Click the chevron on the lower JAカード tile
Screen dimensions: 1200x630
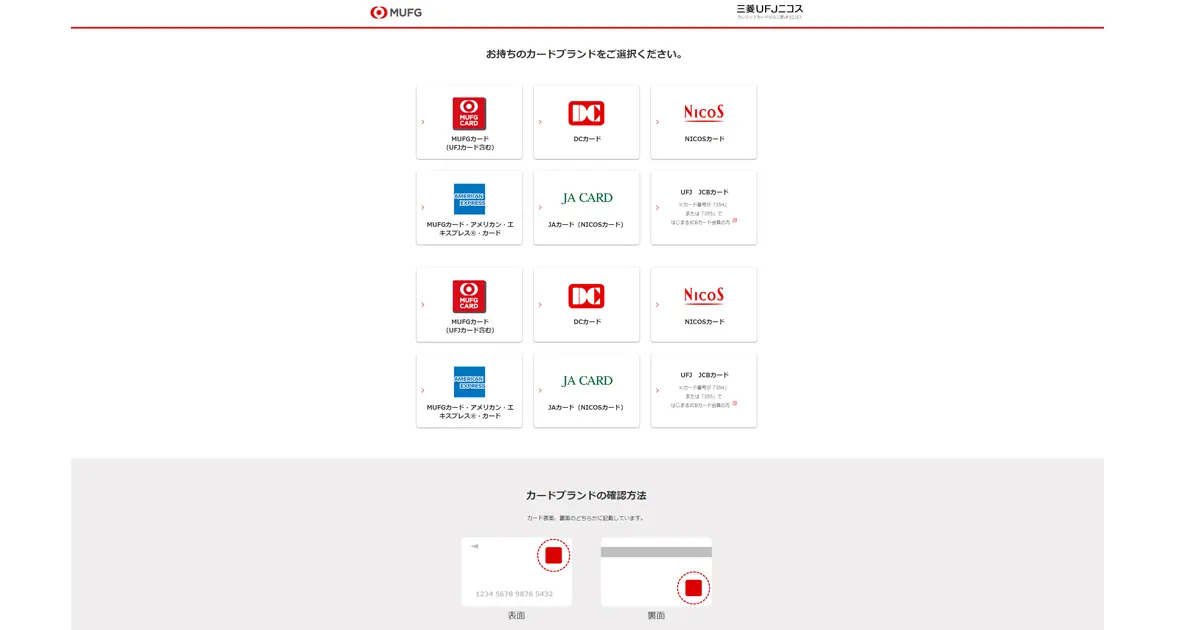click(540, 391)
